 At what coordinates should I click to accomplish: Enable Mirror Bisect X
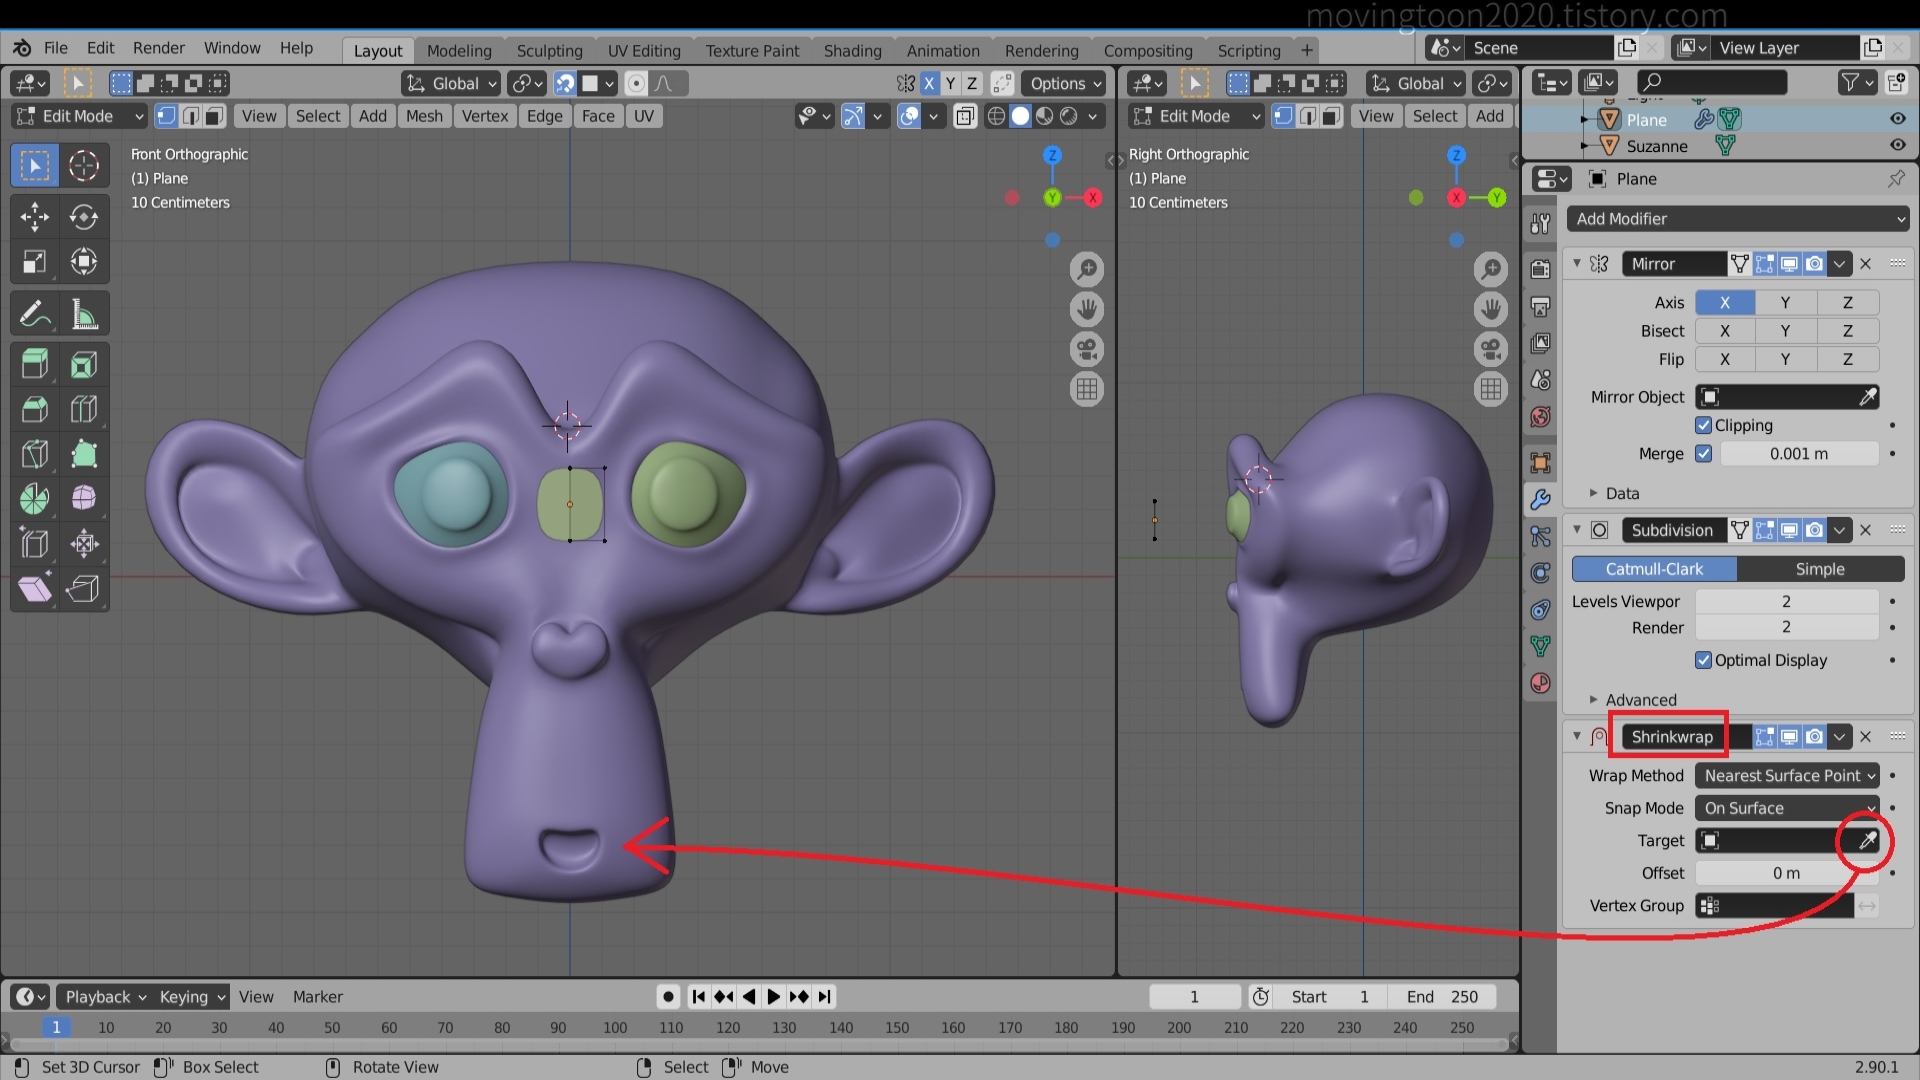pos(1724,331)
